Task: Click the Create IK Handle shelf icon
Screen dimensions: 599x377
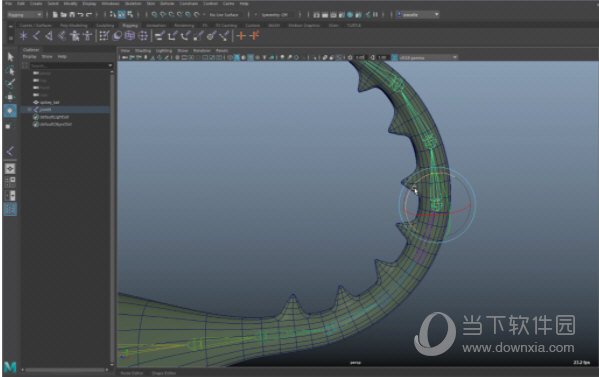Action: pyautogui.click(x=49, y=36)
